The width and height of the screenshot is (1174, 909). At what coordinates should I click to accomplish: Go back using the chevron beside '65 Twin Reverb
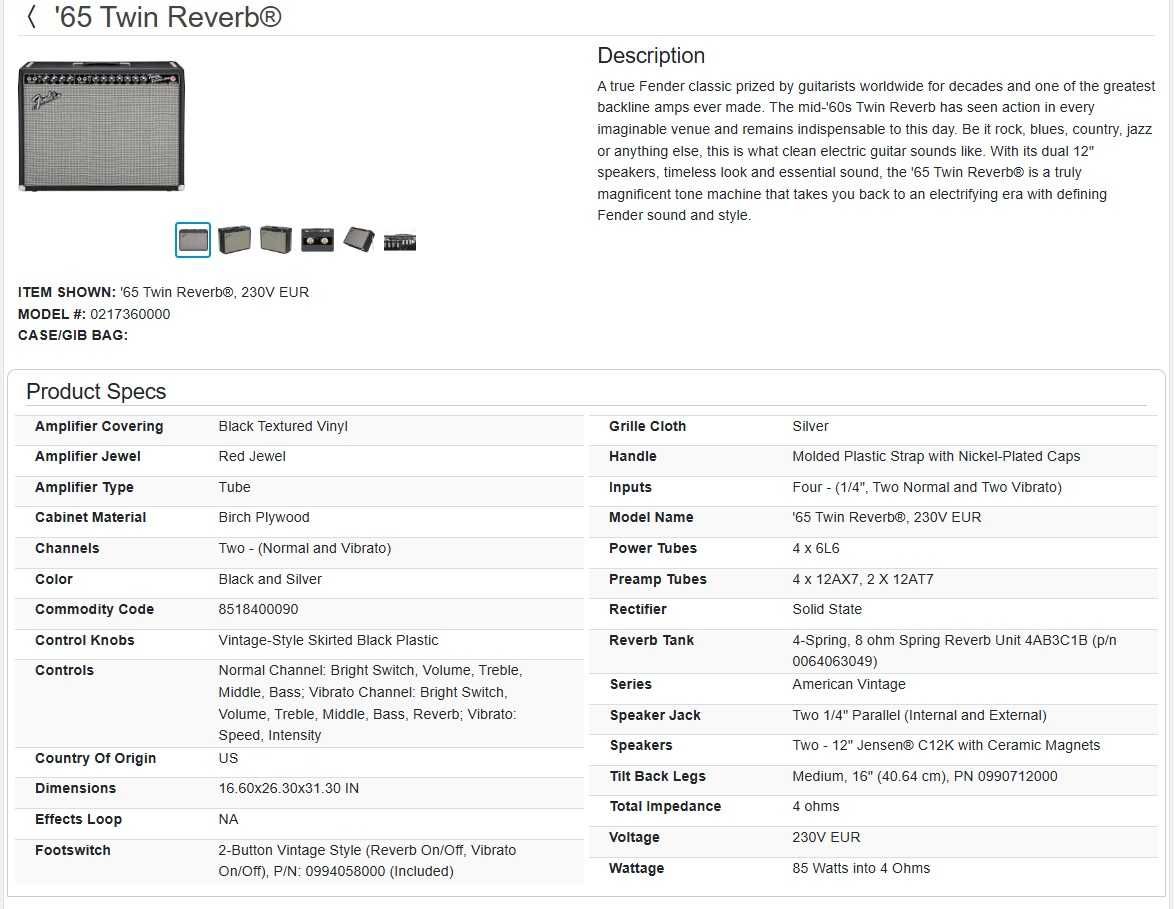31,17
